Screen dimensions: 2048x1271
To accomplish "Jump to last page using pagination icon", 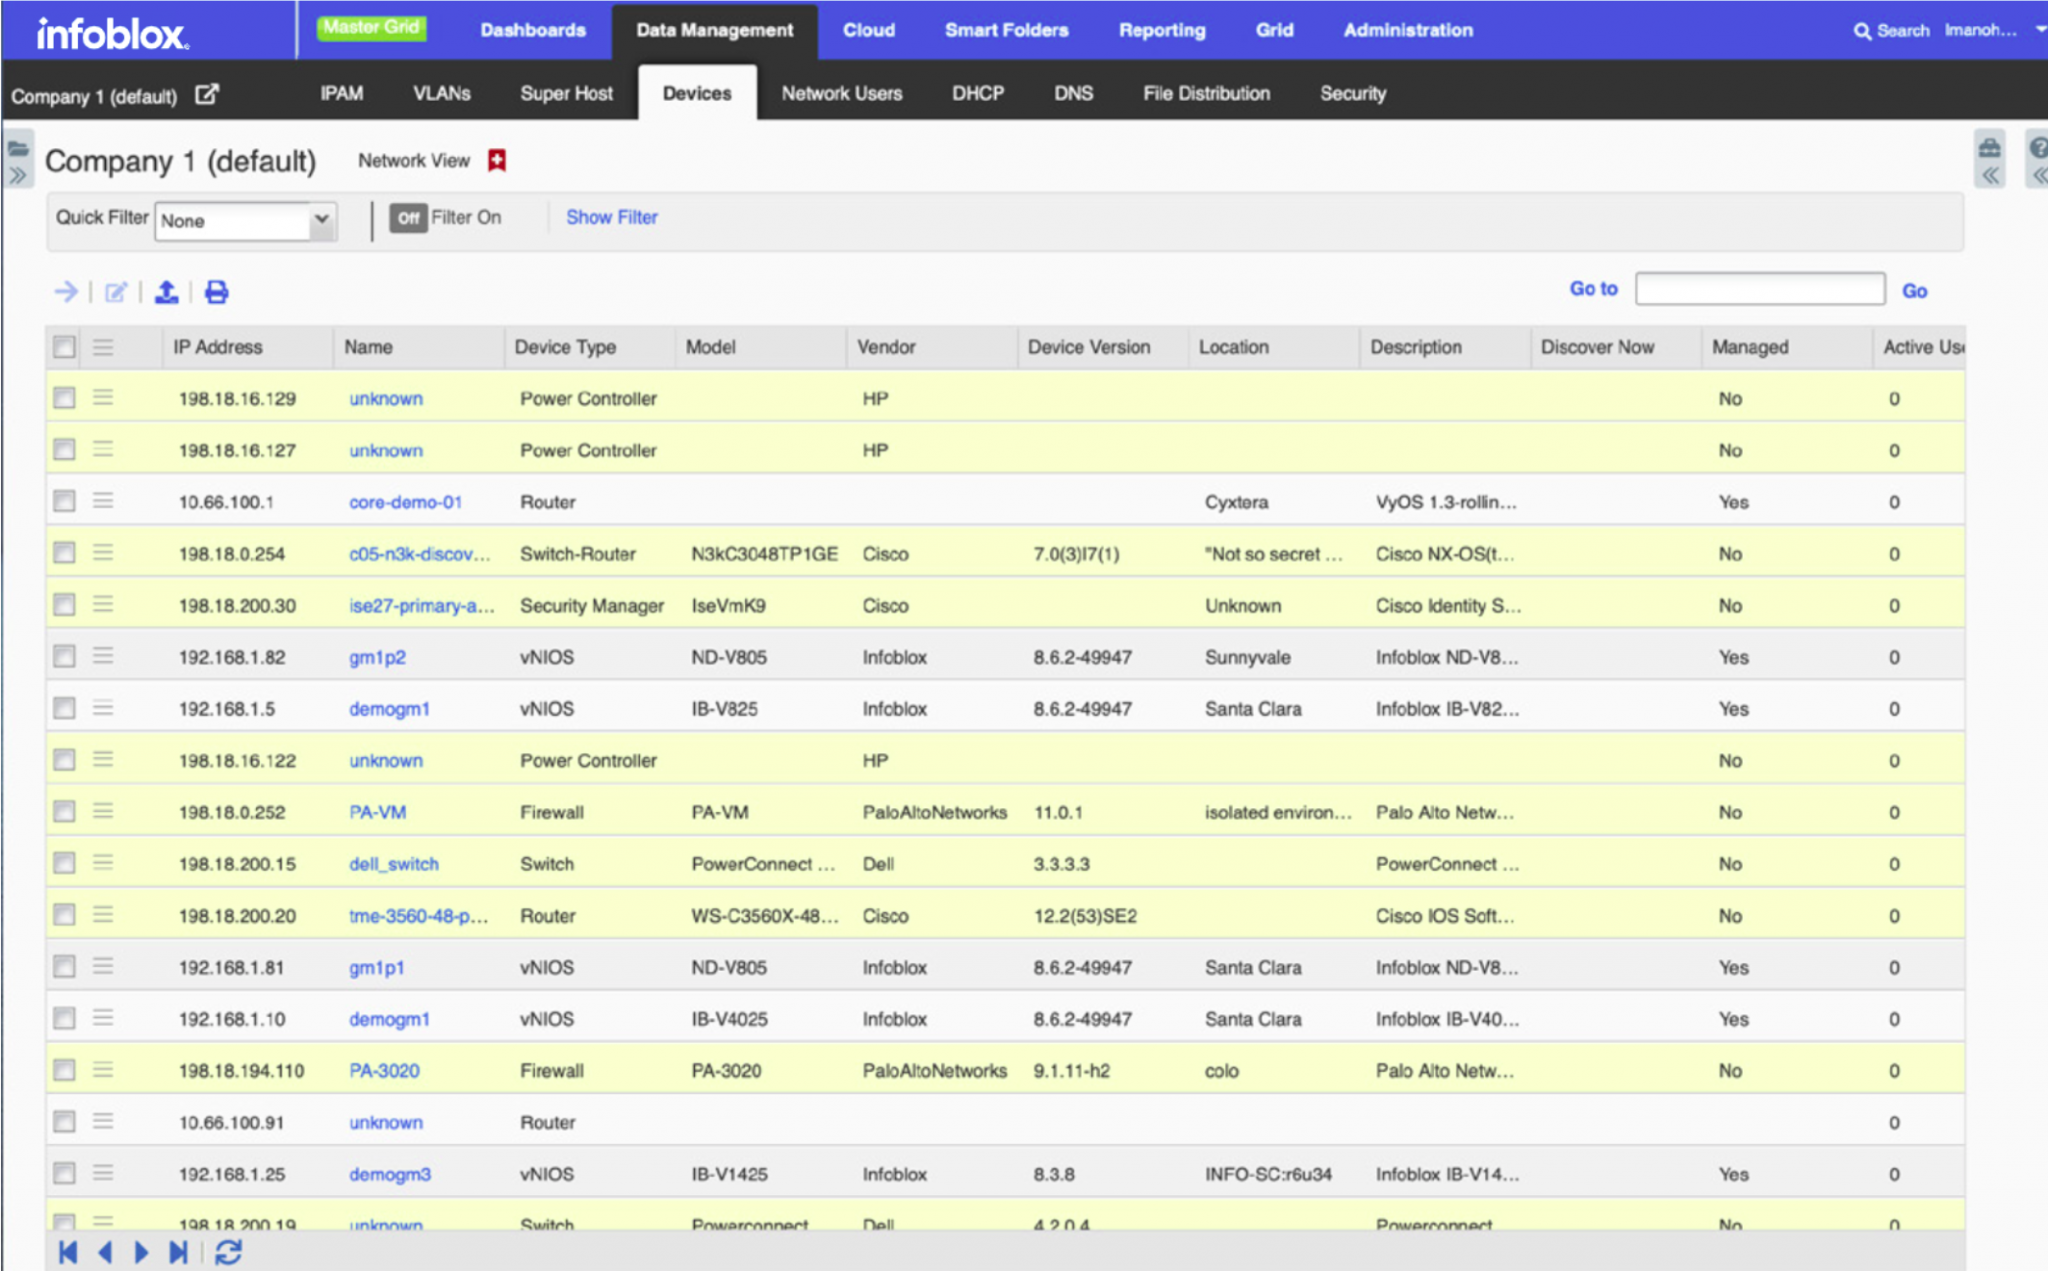I will (180, 1251).
